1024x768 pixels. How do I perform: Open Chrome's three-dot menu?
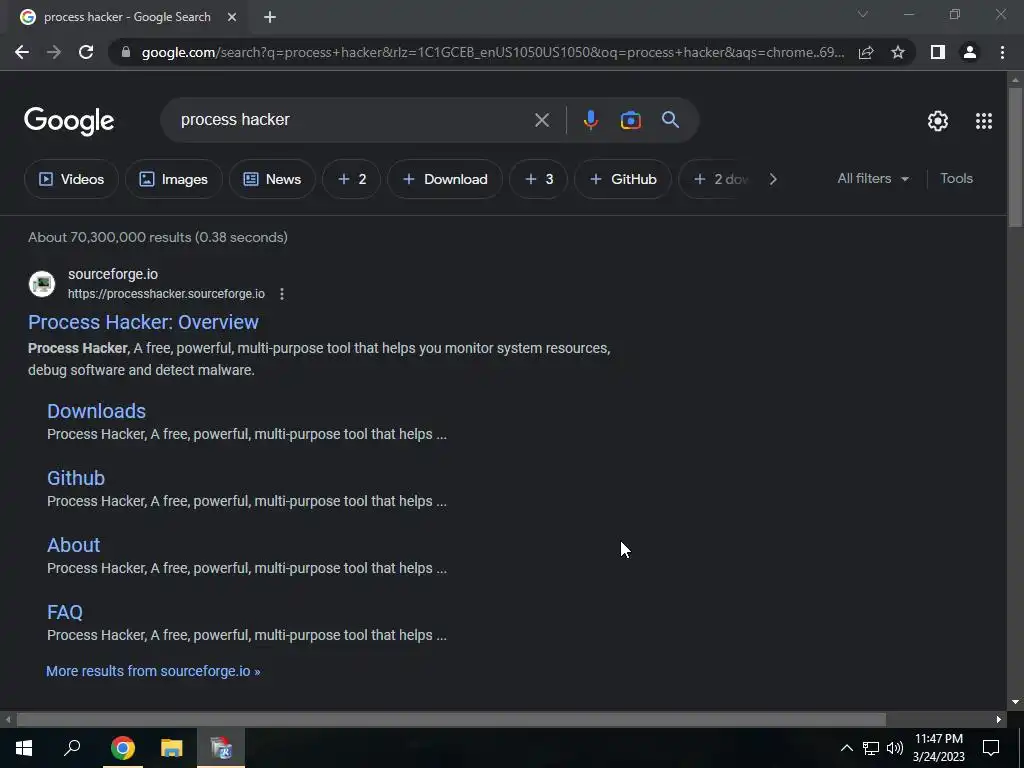tap(1002, 52)
